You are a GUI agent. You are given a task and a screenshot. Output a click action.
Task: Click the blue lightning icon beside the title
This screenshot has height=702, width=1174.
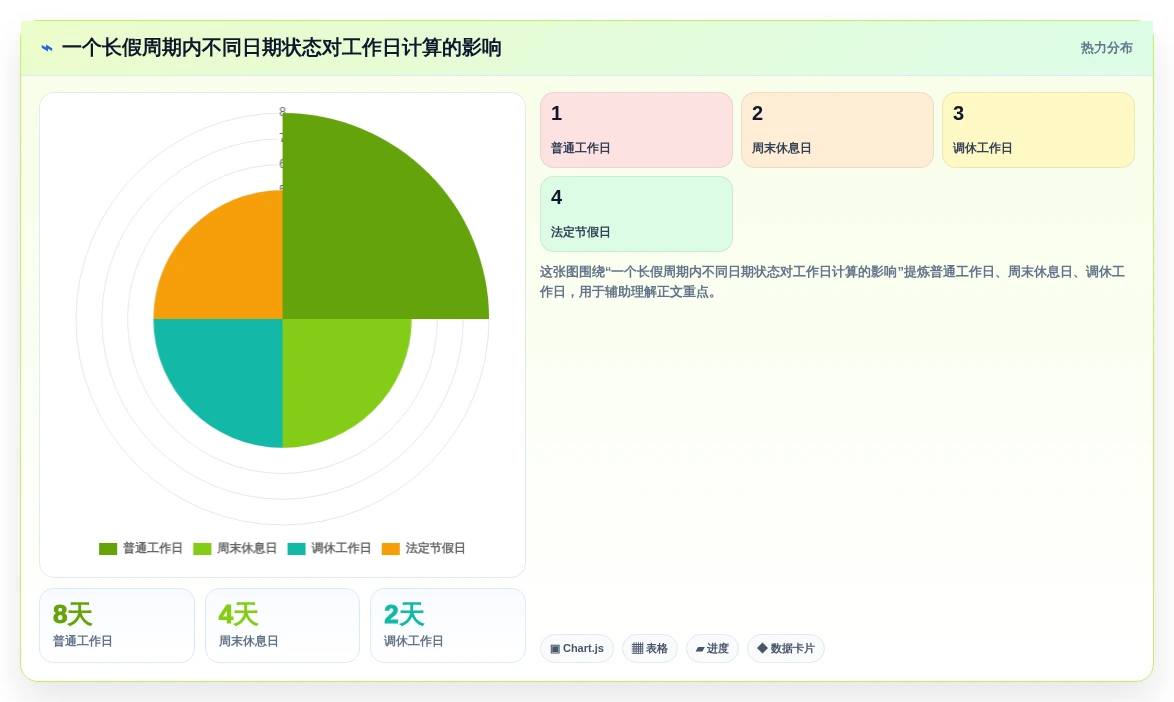(x=46, y=48)
